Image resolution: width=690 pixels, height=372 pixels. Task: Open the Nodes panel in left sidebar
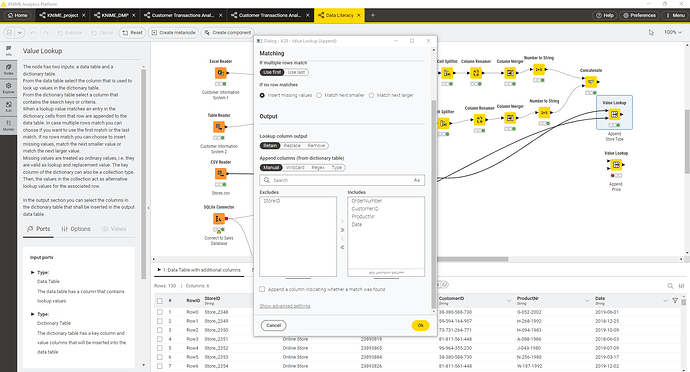[x=8, y=69]
